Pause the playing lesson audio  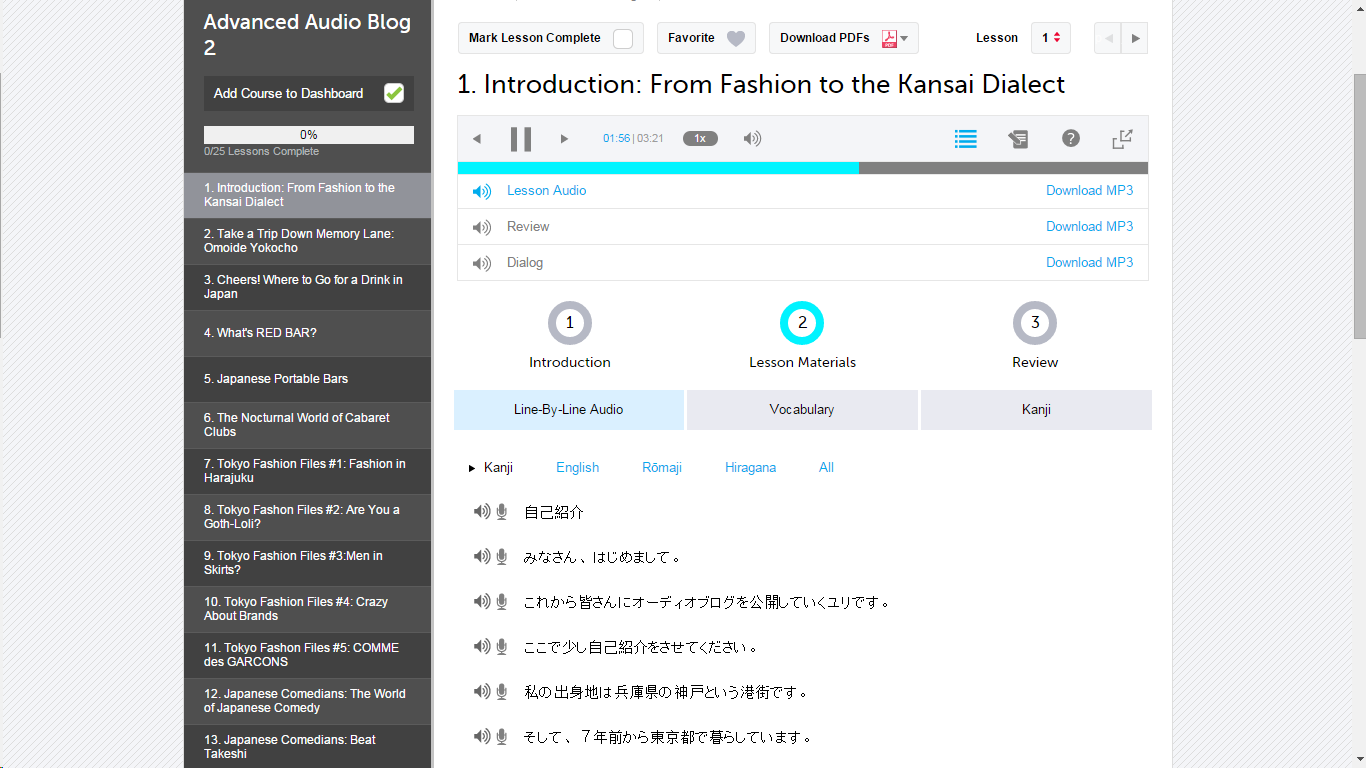click(x=521, y=138)
